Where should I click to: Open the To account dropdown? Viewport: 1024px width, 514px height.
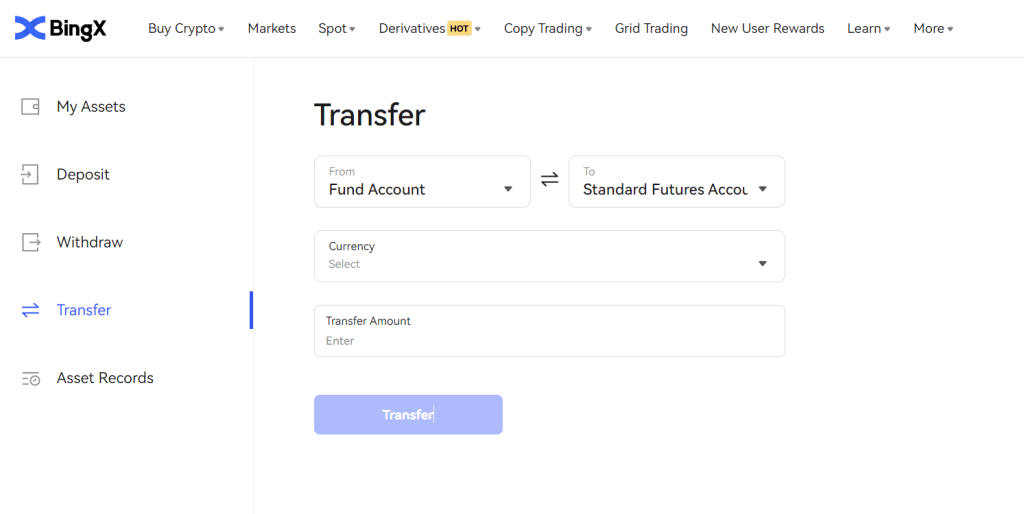point(762,189)
